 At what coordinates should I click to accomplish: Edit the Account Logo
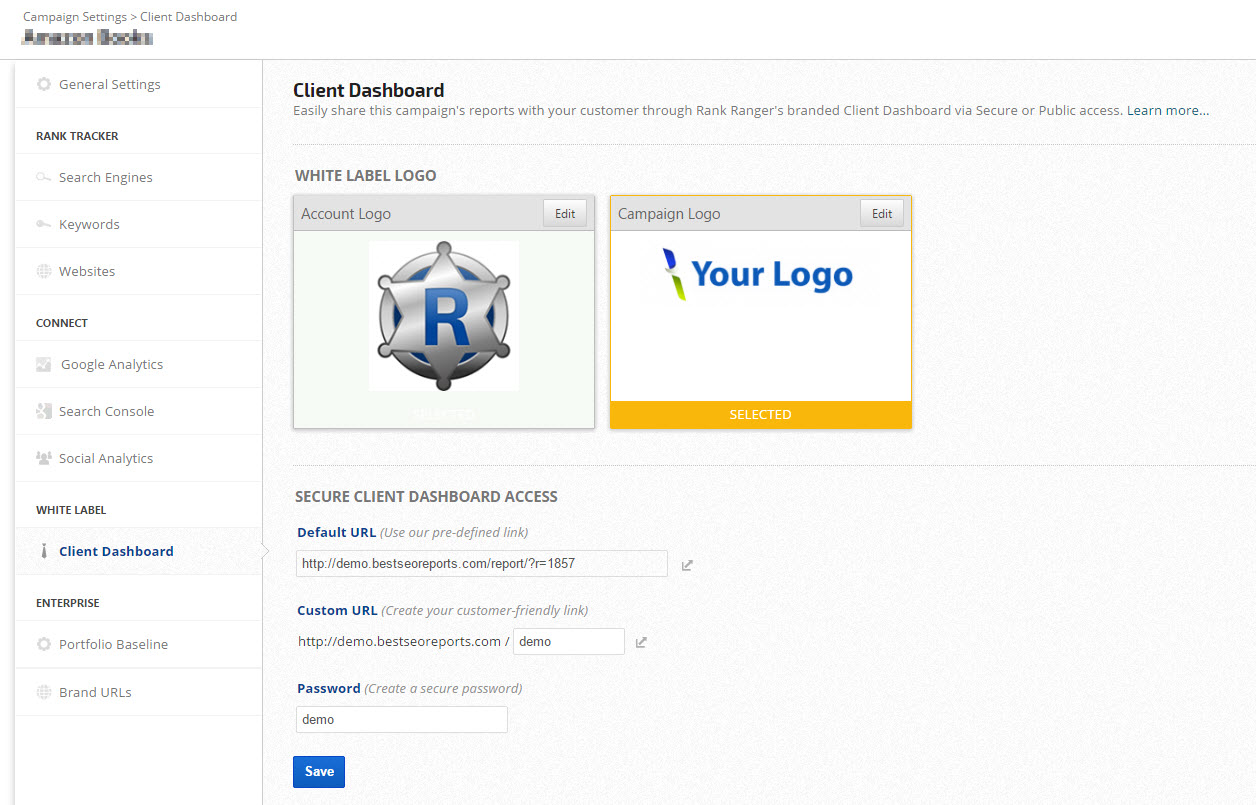[x=565, y=214]
